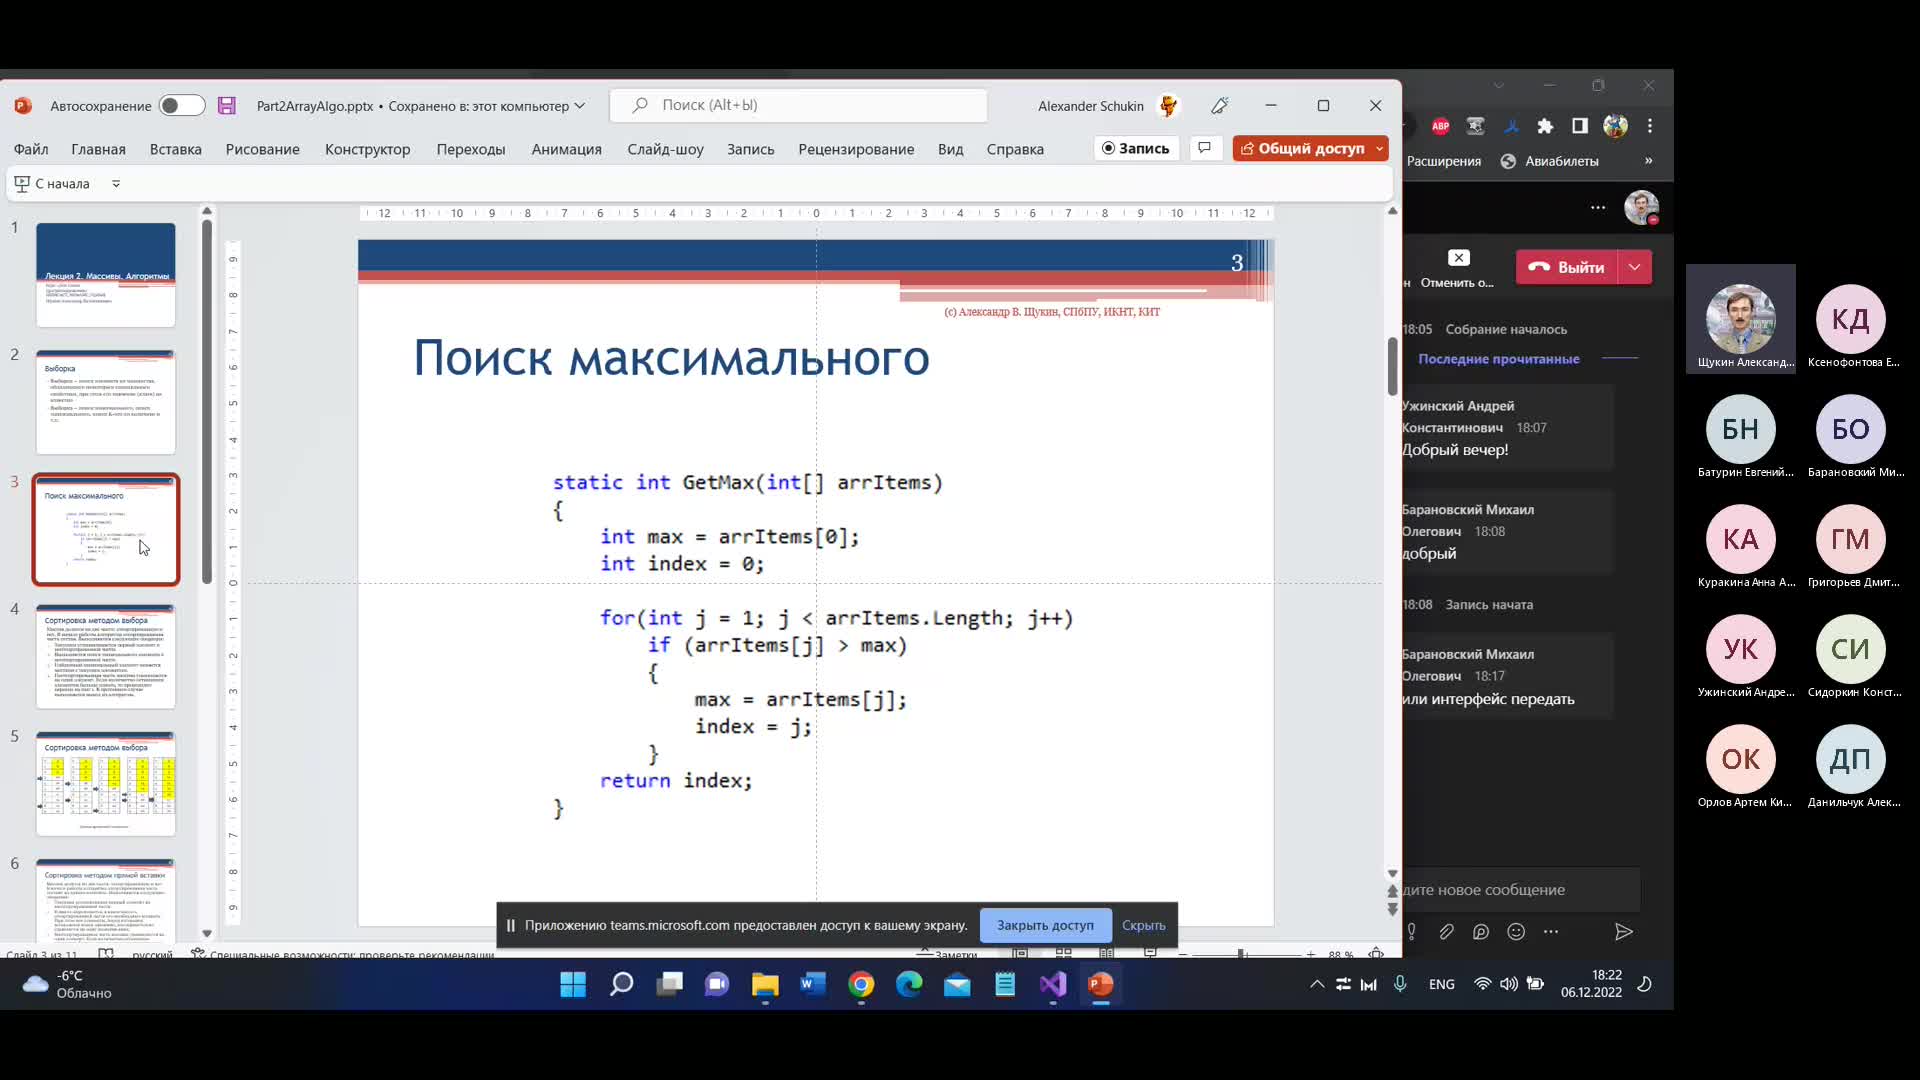The height and width of the screenshot is (1080, 1920).
Task: Open the Авиабилеты bookmark
Action: (x=1549, y=161)
